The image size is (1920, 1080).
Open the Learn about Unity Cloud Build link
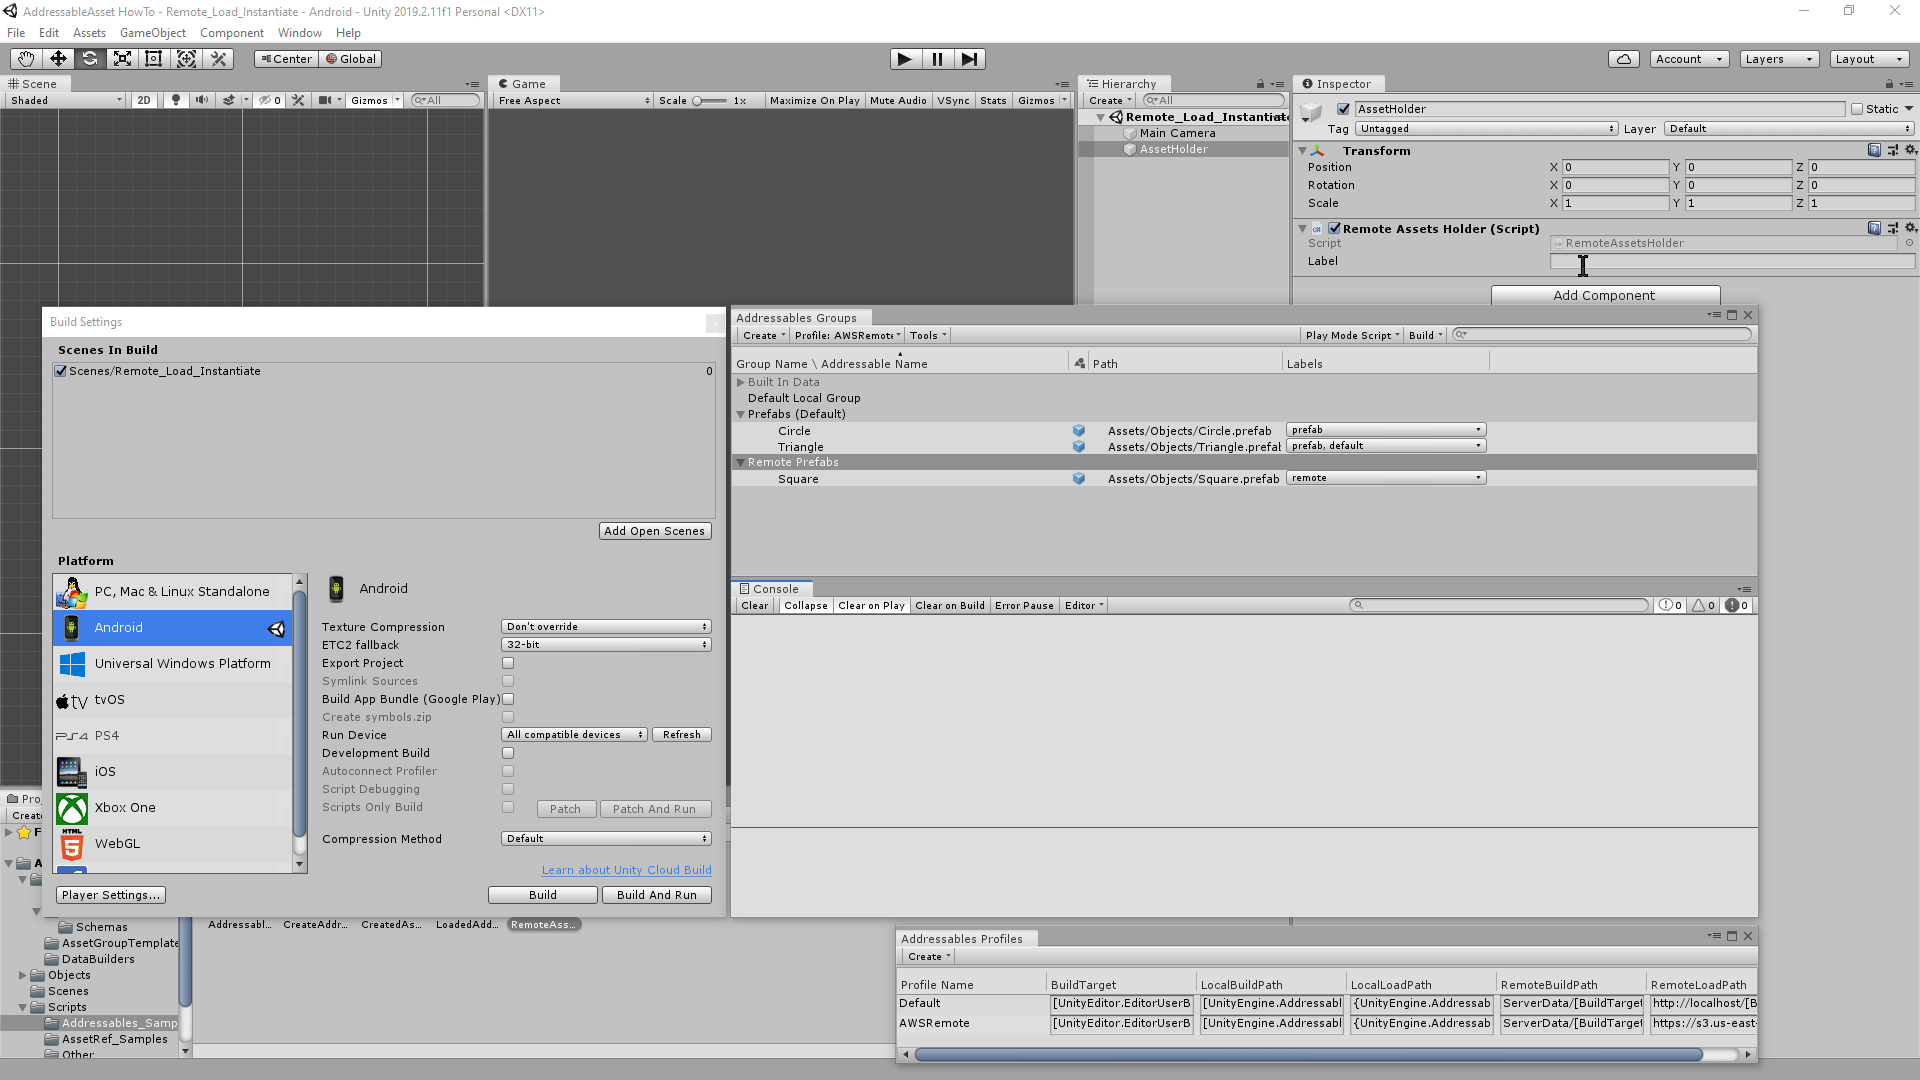(x=626, y=870)
